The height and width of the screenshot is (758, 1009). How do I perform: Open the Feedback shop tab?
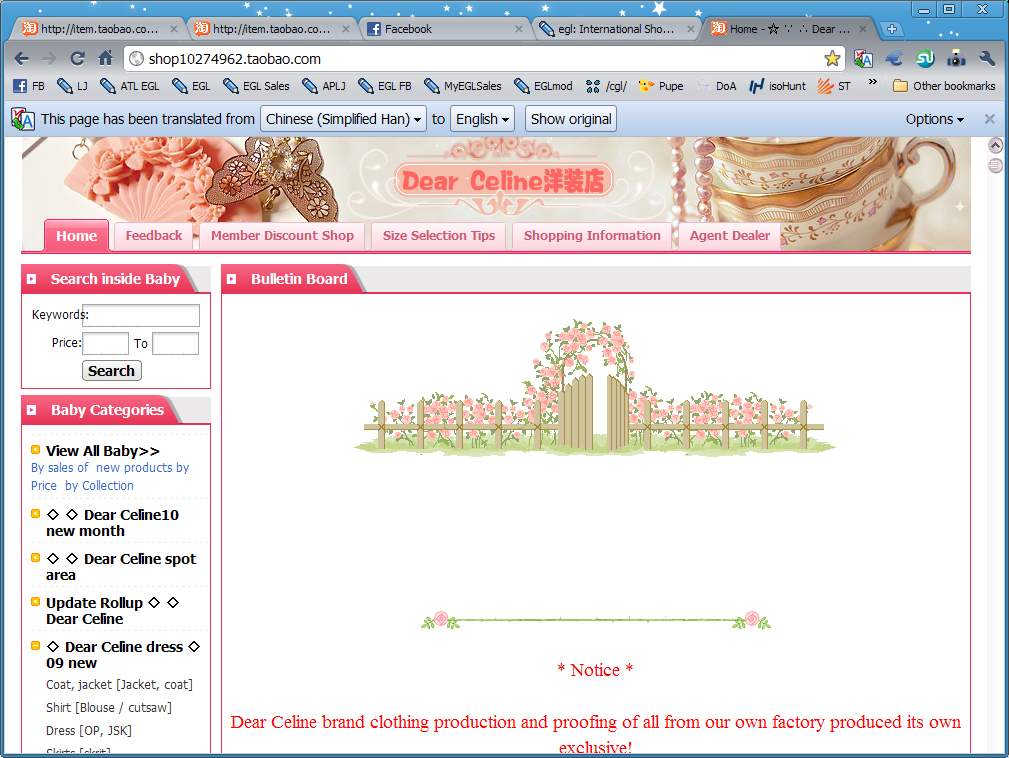pyautogui.click(x=154, y=236)
